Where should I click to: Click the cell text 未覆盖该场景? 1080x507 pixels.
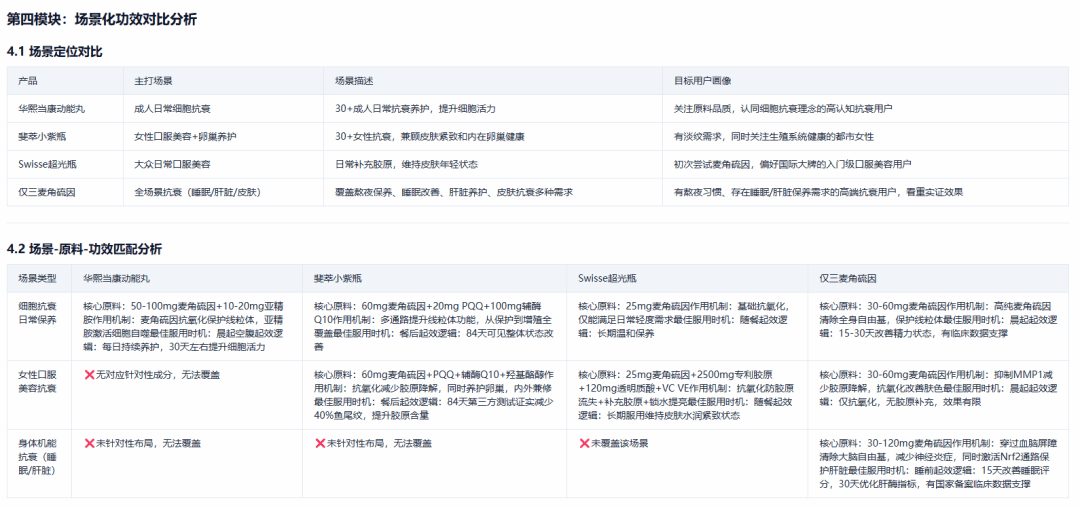tap(619, 444)
